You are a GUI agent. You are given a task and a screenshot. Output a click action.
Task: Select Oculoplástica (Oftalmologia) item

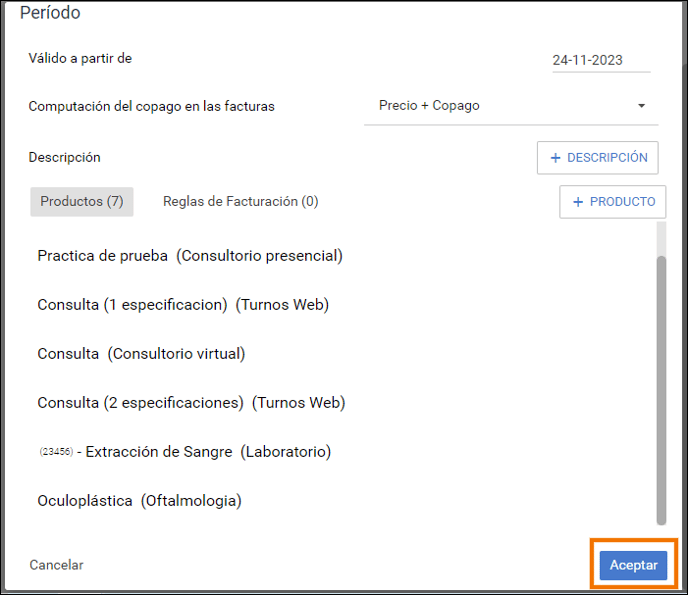[x=140, y=501]
